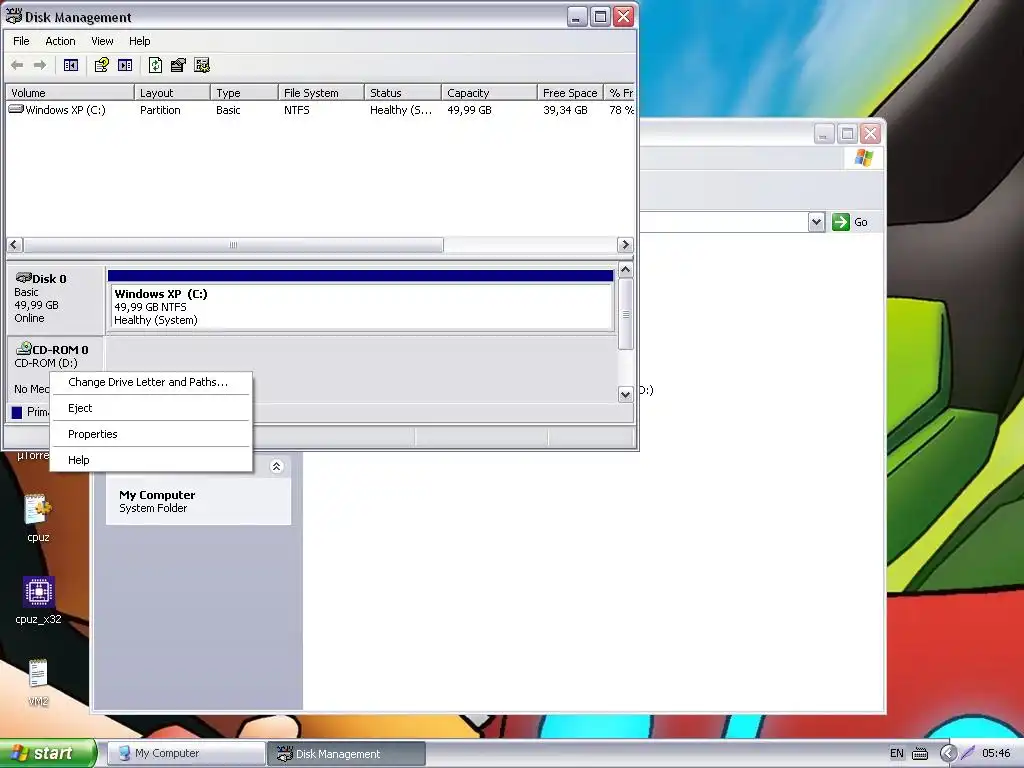This screenshot has width=1024, height=768.
Task: Click the 39,34 GB free space cell
Action: click(566, 110)
